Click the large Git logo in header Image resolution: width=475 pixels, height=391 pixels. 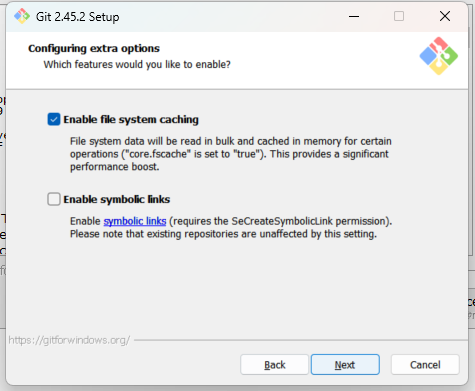click(438, 56)
